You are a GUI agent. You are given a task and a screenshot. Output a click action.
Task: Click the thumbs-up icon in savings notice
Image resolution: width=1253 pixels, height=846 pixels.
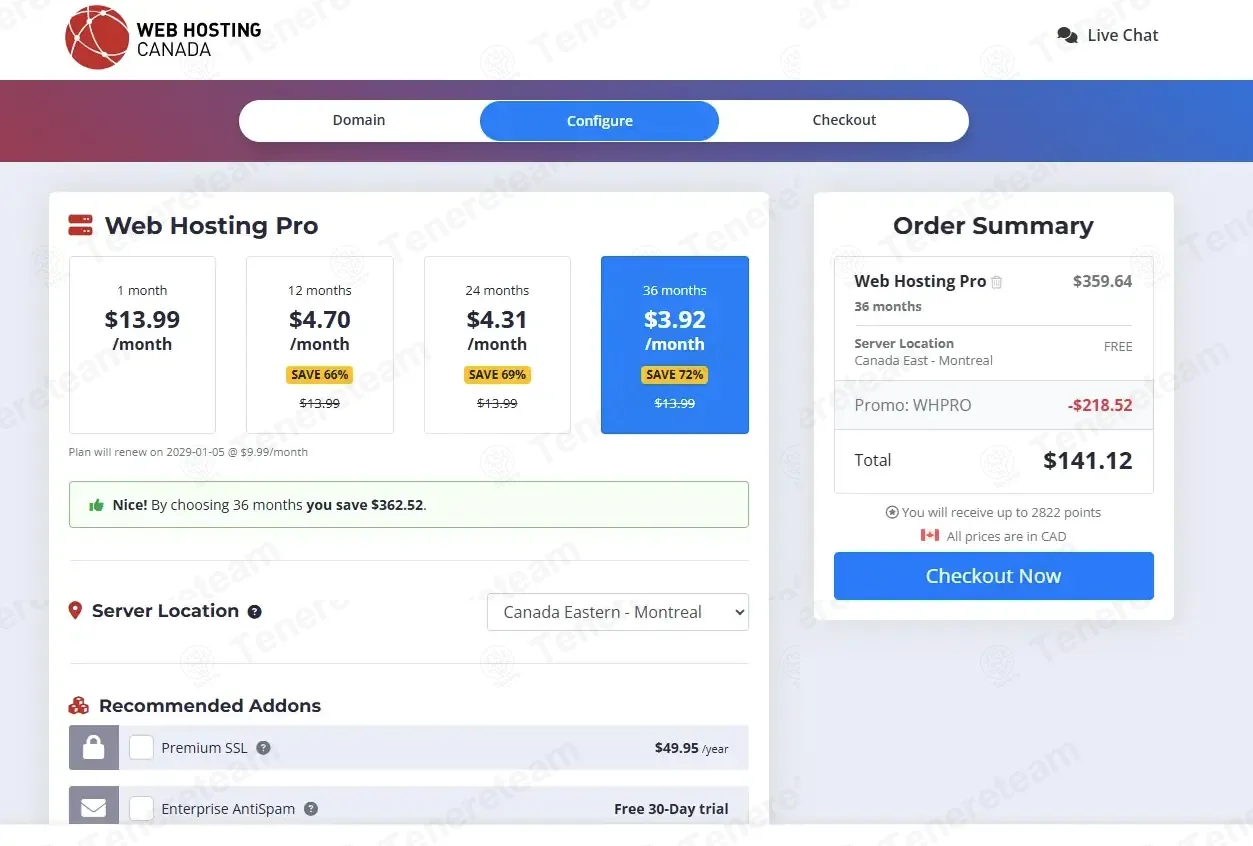pos(97,505)
